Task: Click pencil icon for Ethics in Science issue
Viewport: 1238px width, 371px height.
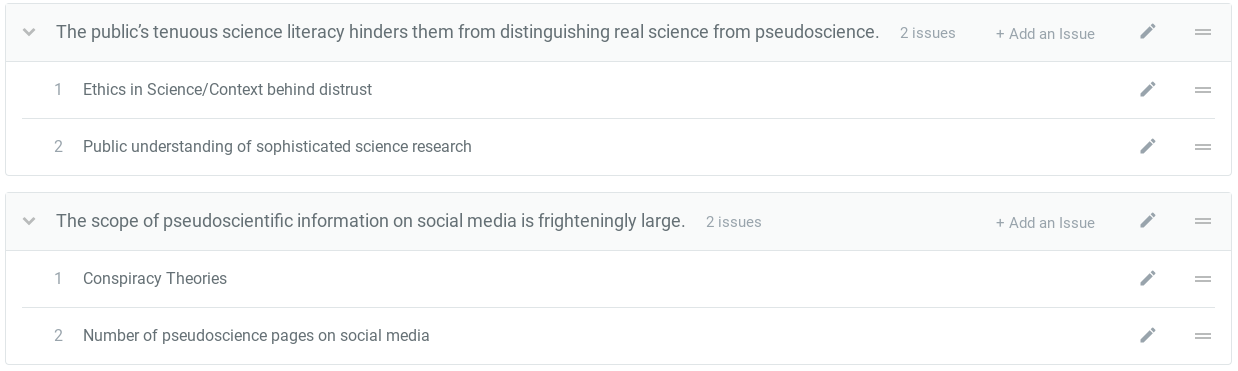Action: coord(1148,89)
